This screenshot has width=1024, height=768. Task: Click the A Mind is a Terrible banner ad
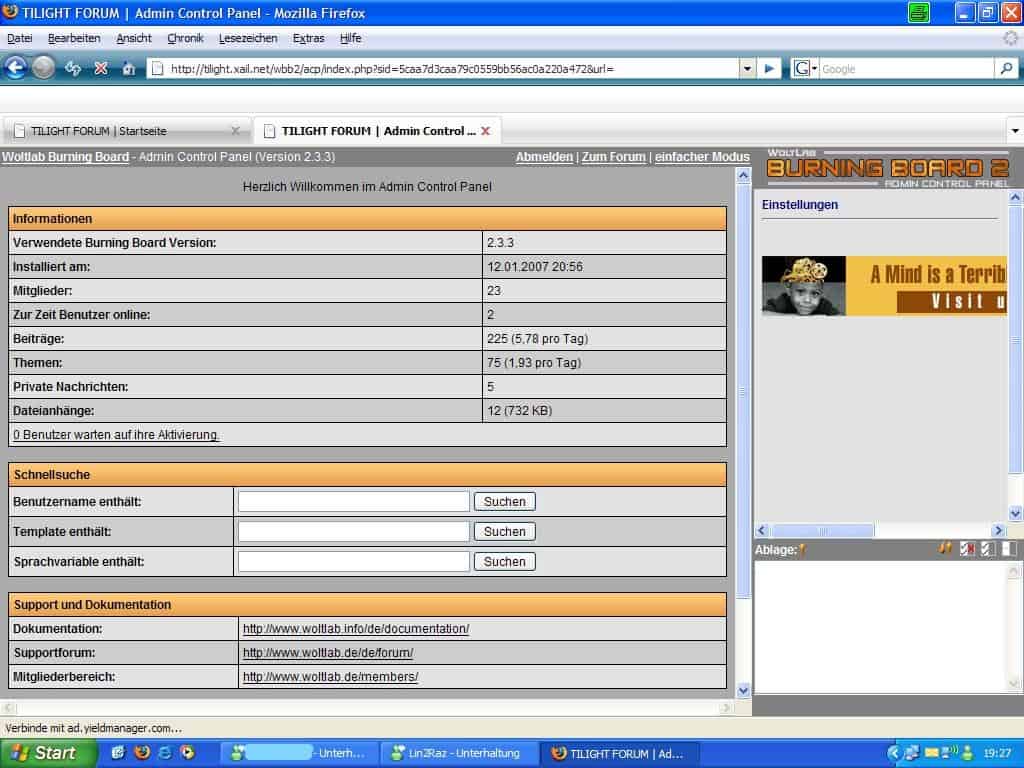tap(884, 285)
